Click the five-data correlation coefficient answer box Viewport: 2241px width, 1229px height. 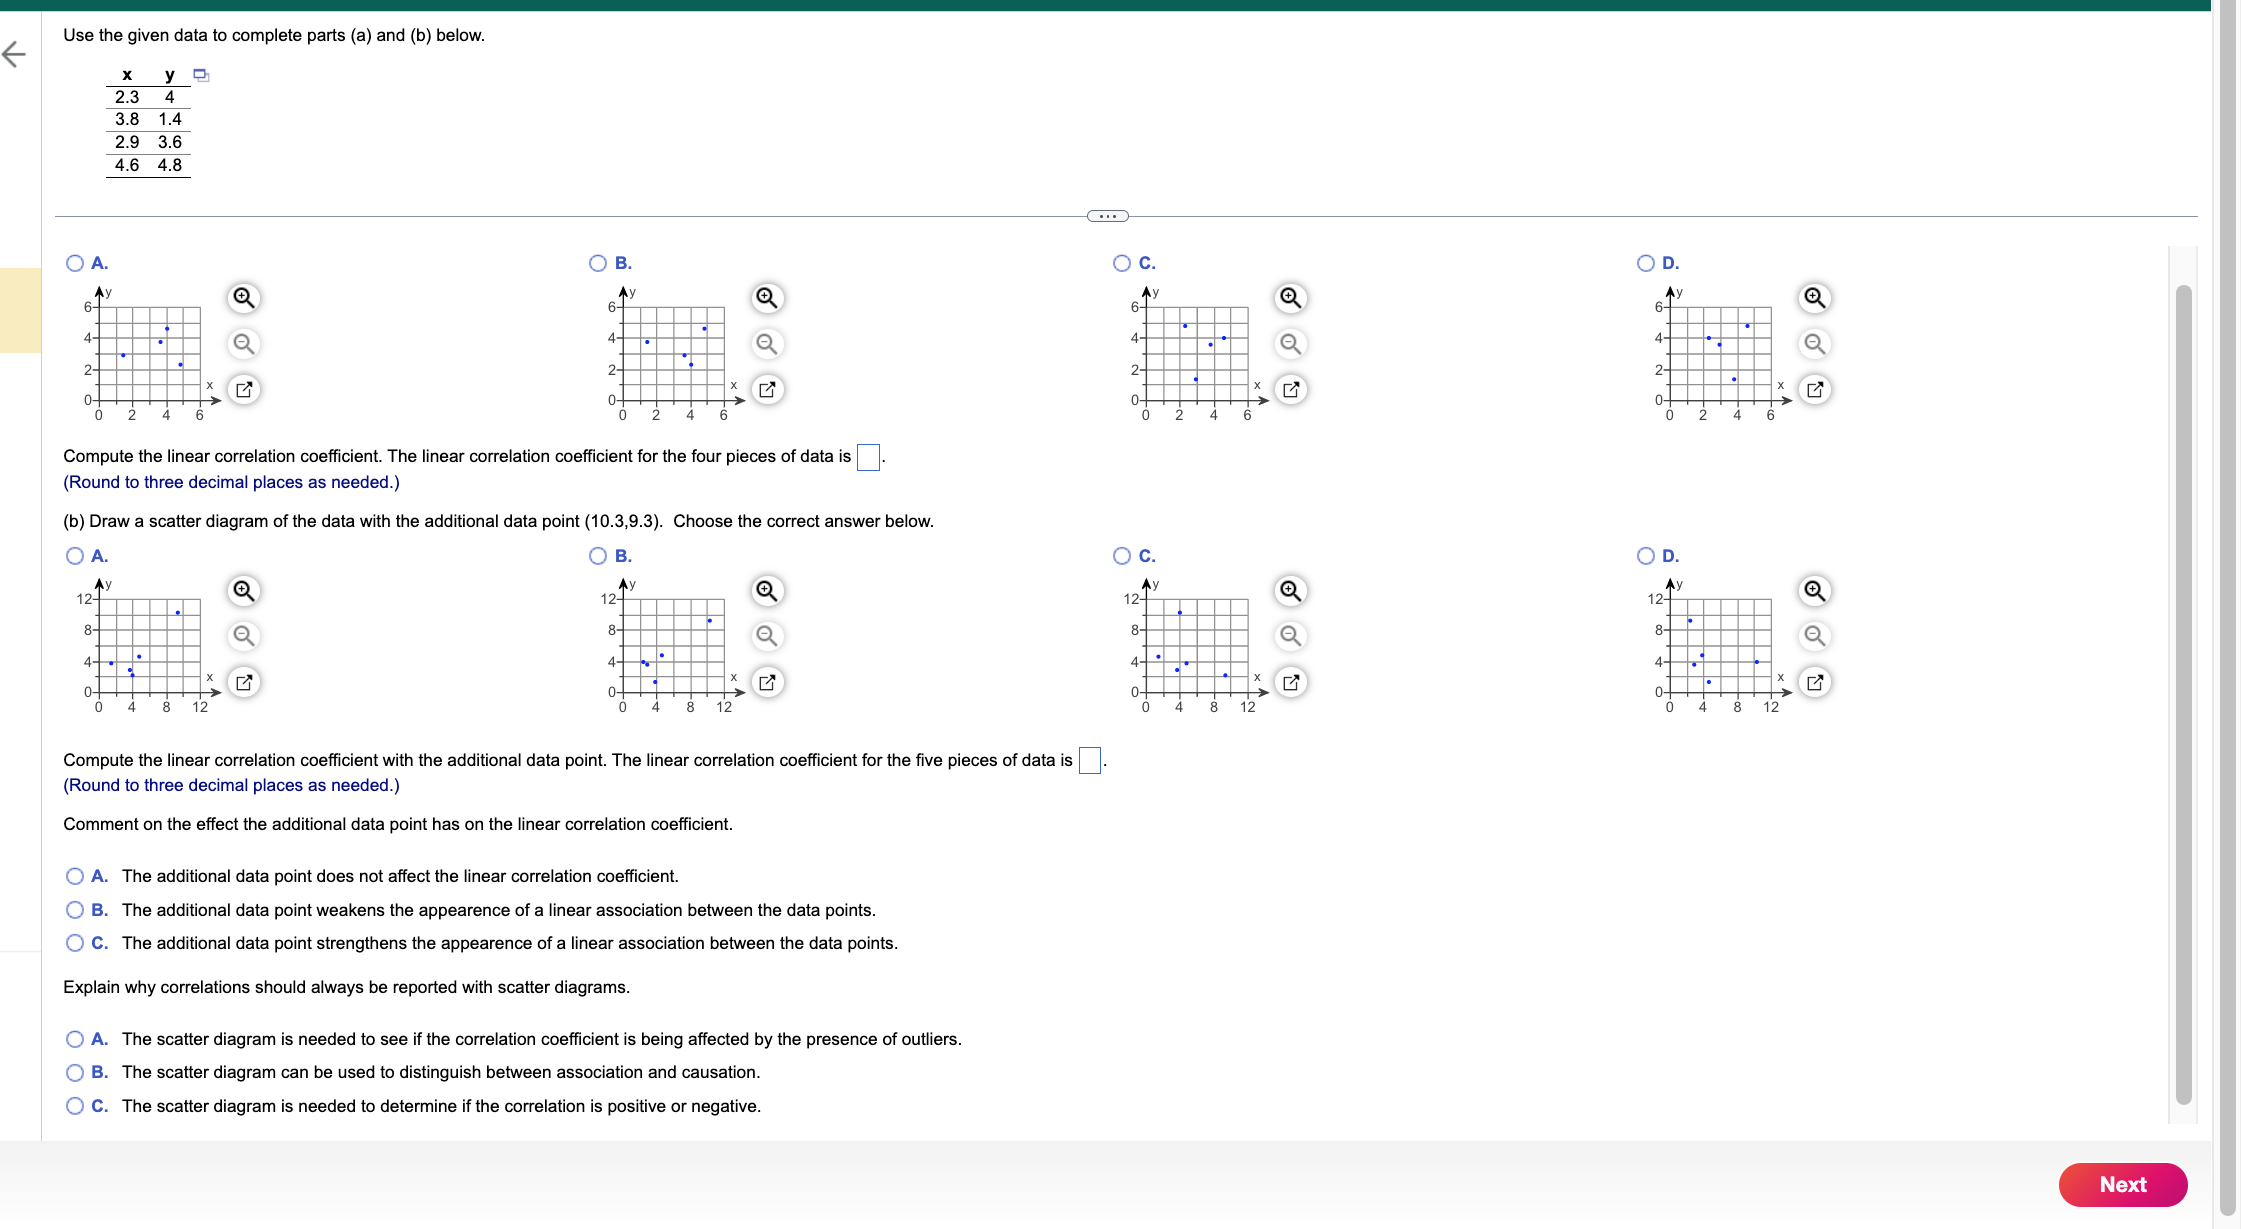click(x=1090, y=761)
